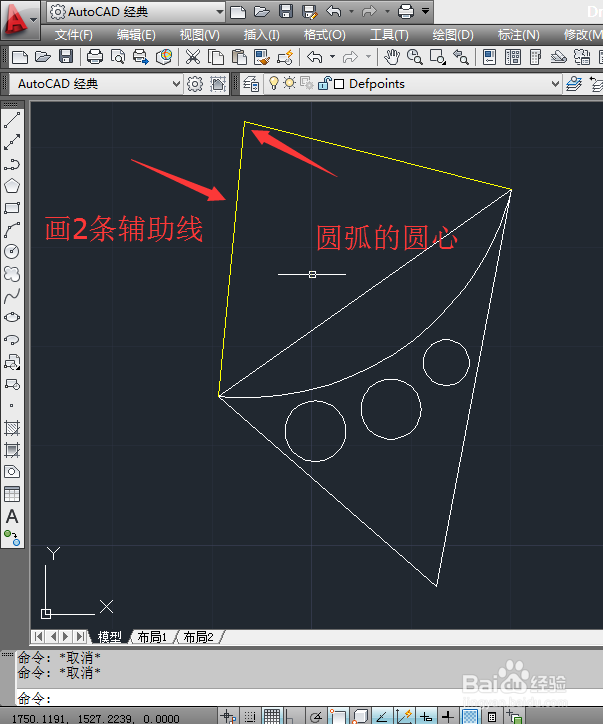Switch to the 布局1 tab
The width and height of the screenshot is (603, 724).
point(152,637)
